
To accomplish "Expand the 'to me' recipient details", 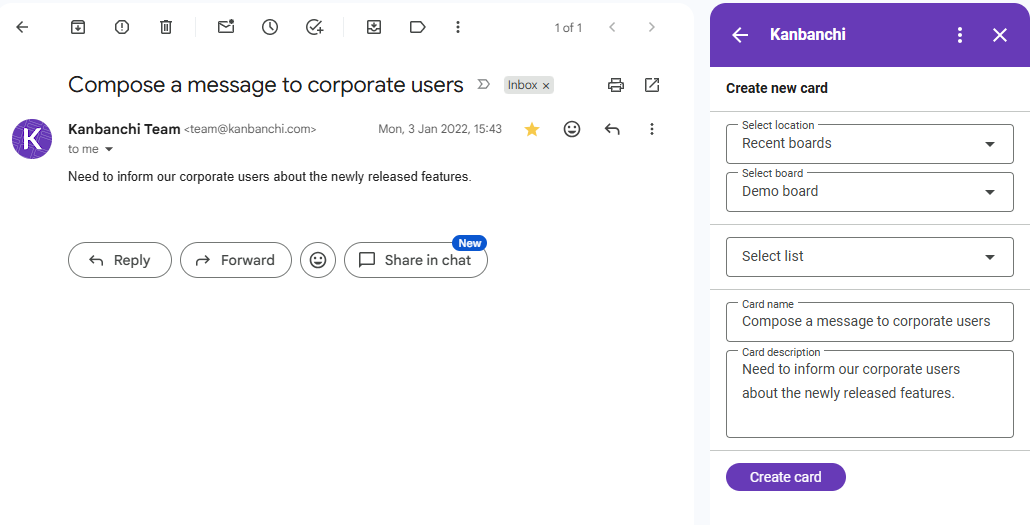I will pyautogui.click(x=109, y=149).
